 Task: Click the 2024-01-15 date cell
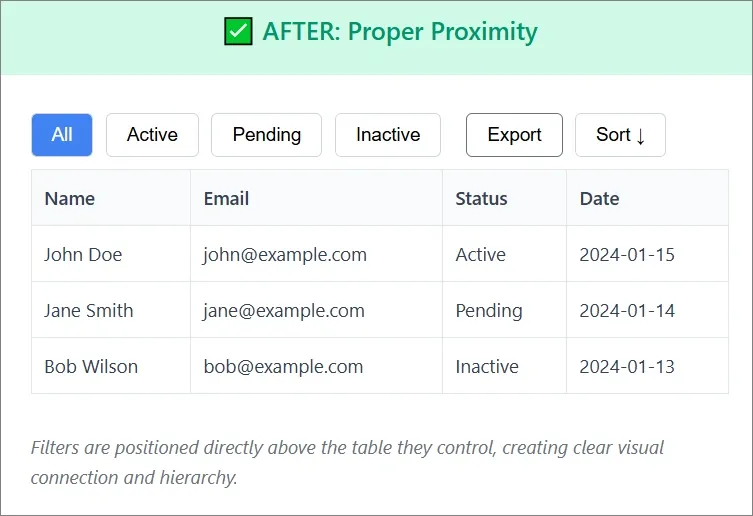pos(627,255)
